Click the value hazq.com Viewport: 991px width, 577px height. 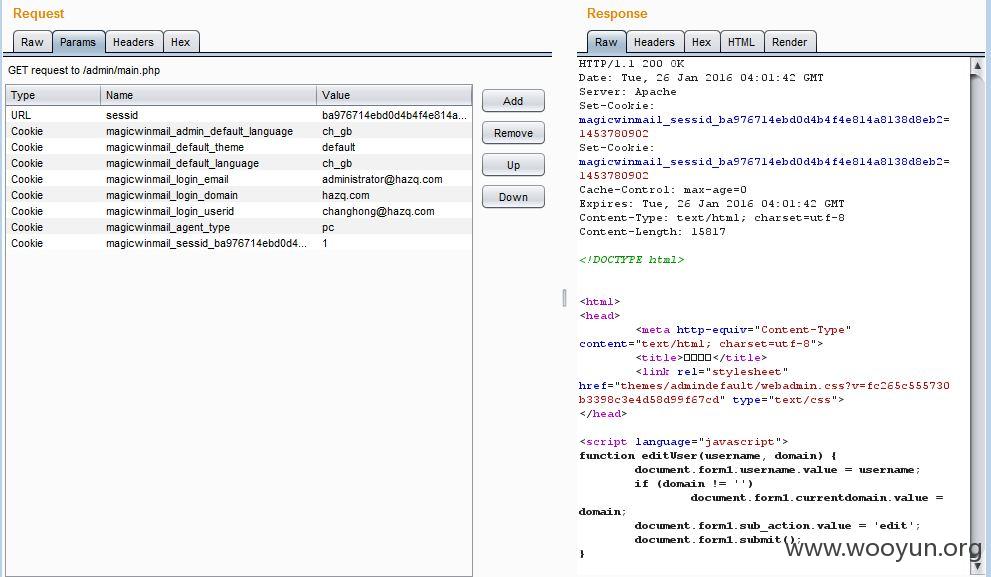coord(346,195)
